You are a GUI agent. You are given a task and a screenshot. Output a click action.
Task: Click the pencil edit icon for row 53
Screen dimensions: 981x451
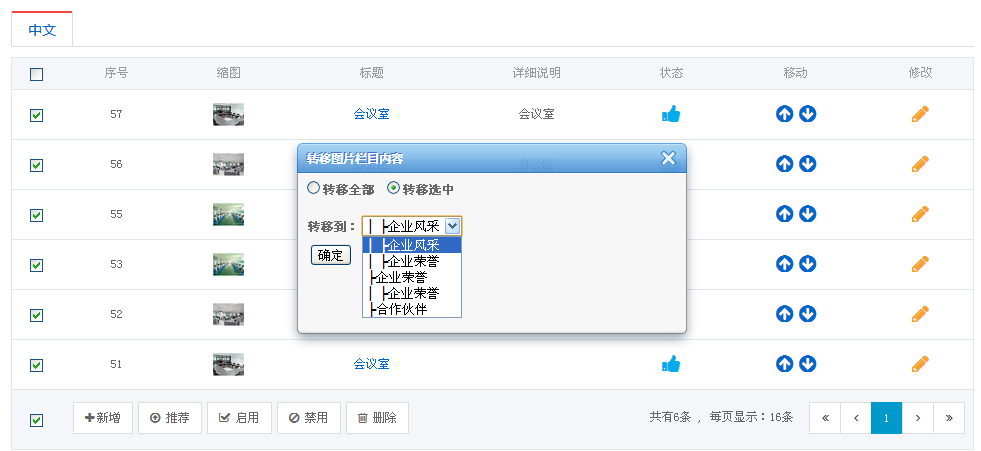pos(920,264)
